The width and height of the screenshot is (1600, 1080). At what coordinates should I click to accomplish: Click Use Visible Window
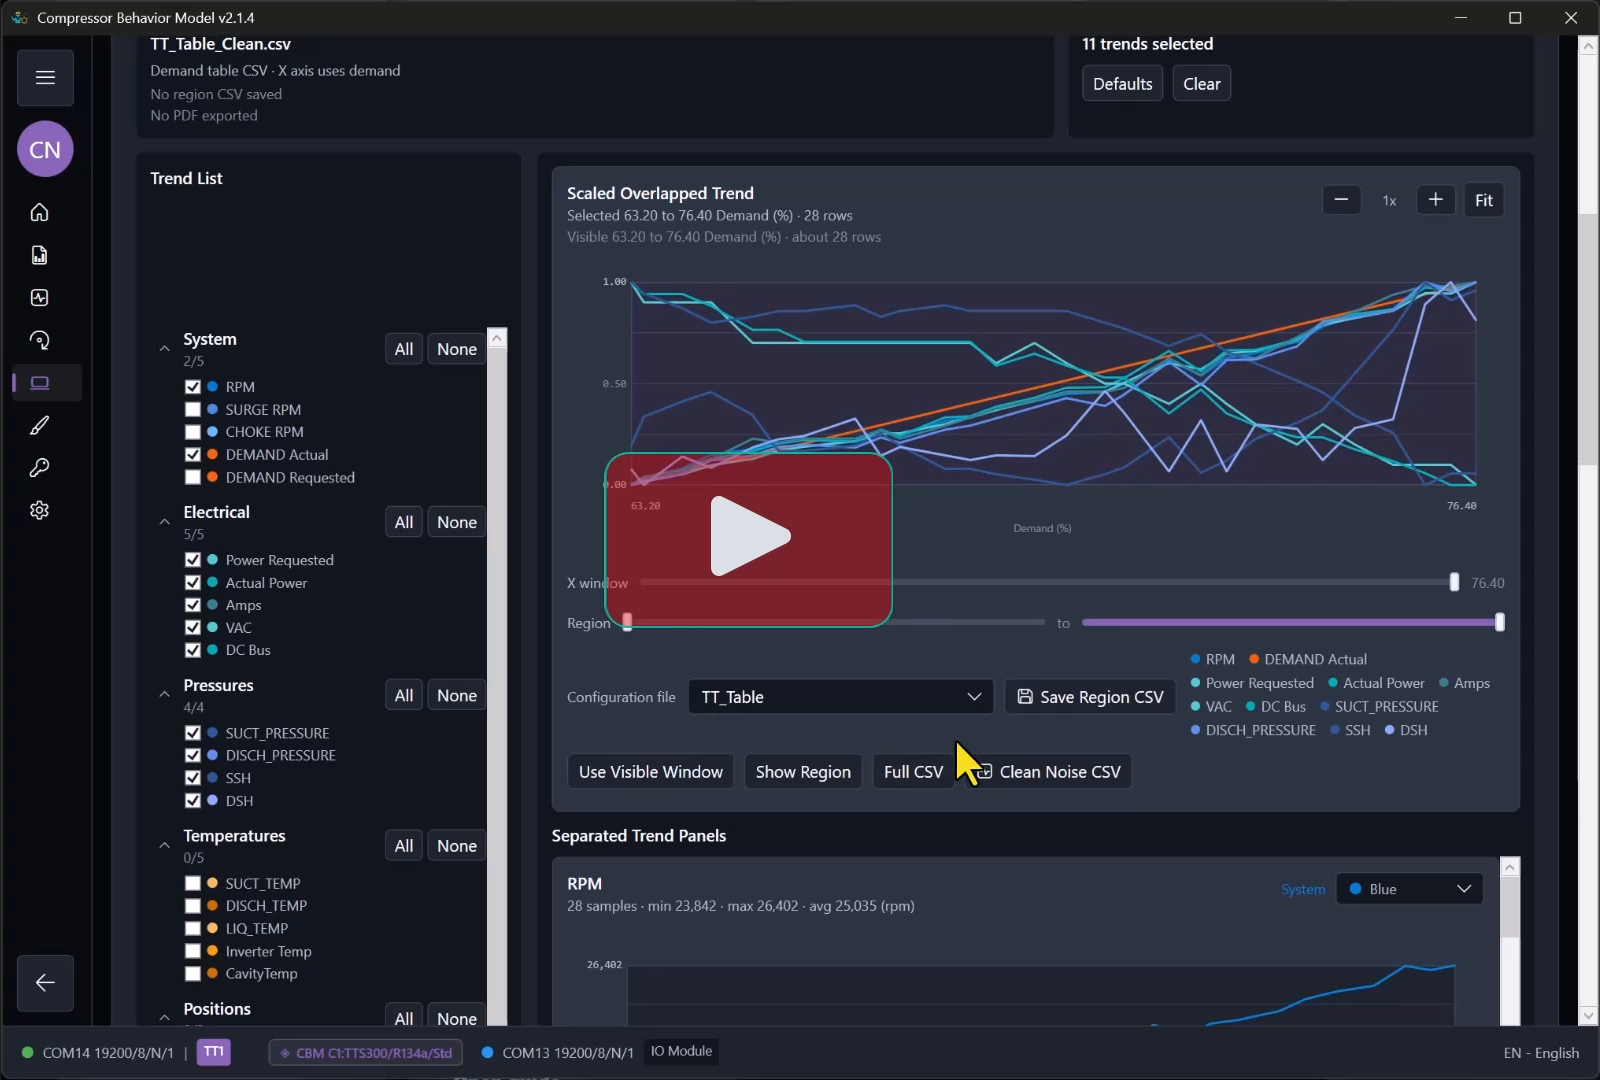coord(651,772)
